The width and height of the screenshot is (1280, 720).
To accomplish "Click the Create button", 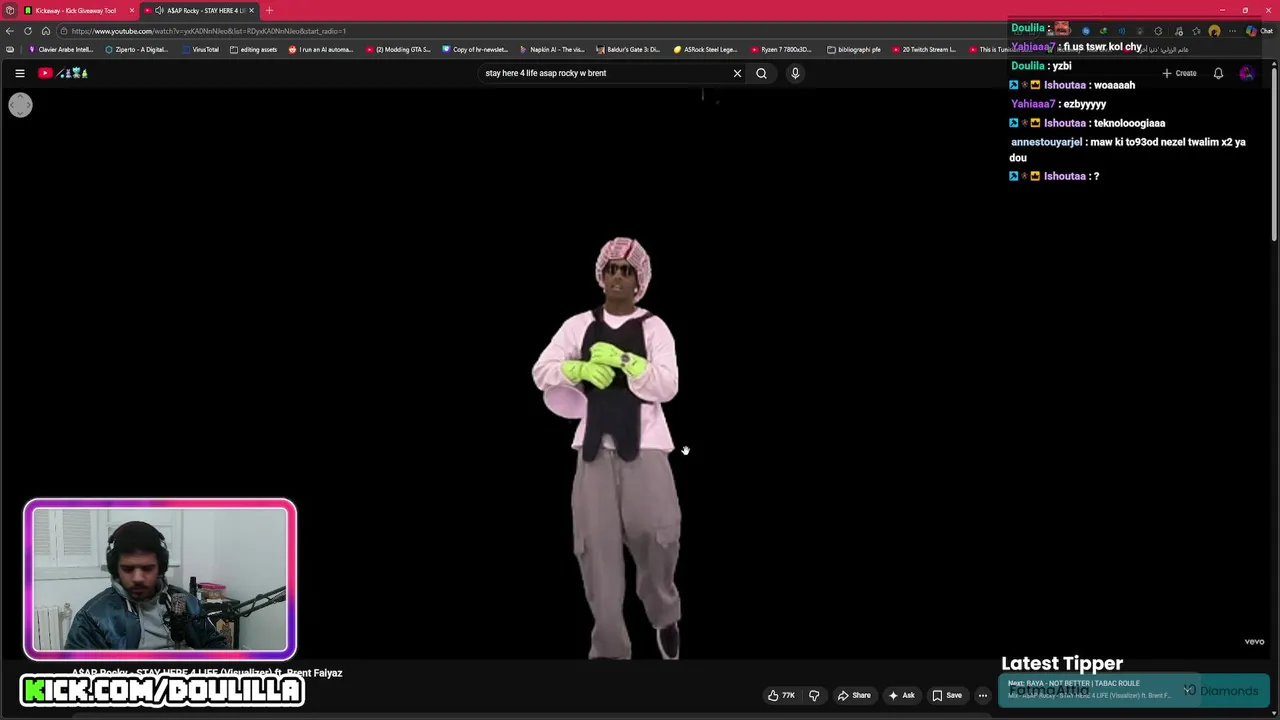I will pyautogui.click(x=1179, y=73).
